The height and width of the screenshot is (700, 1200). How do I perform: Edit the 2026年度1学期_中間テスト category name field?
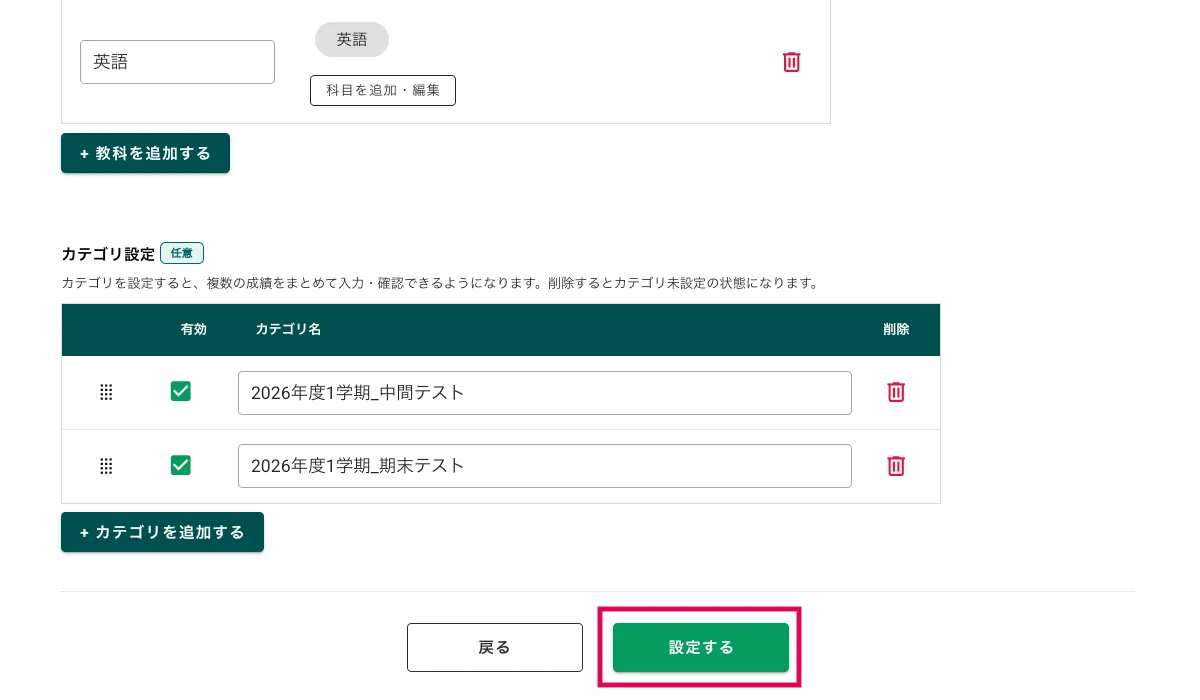pos(544,393)
